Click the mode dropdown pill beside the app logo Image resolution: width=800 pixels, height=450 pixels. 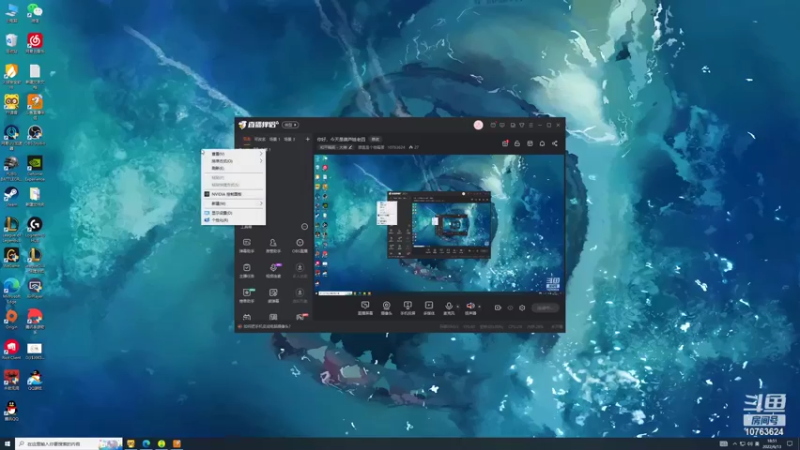(x=291, y=125)
